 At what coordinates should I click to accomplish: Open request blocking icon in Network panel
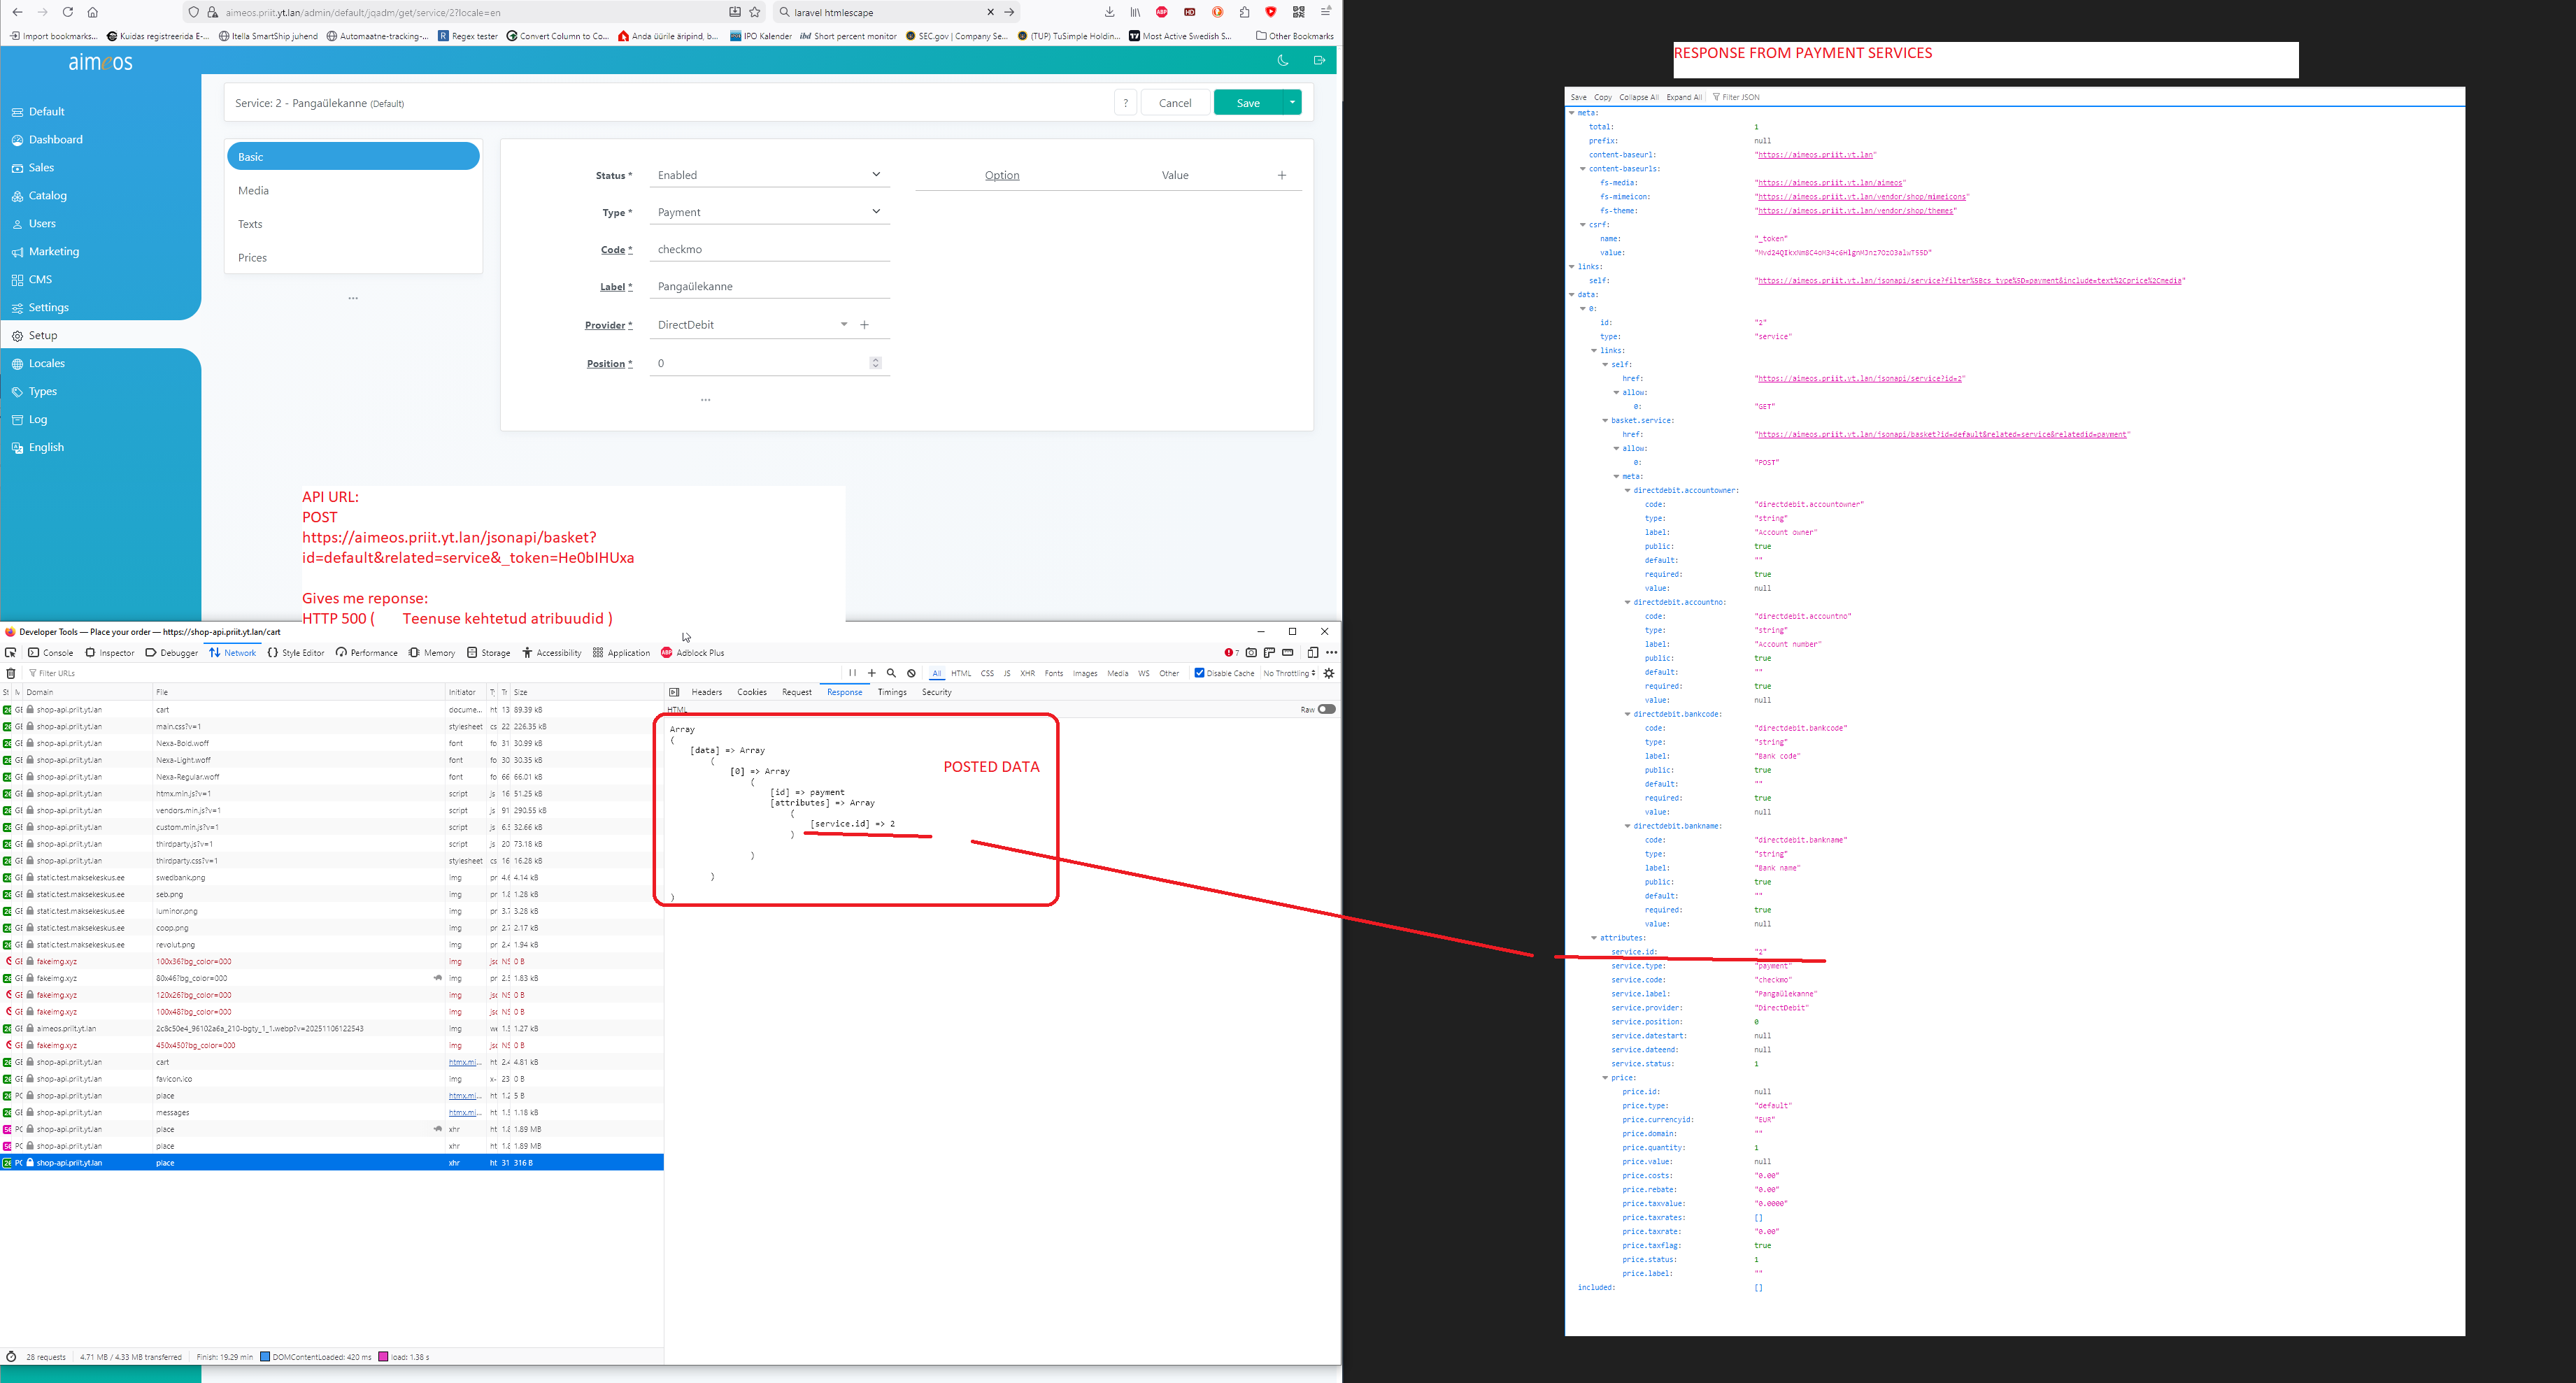click(911, 673)
